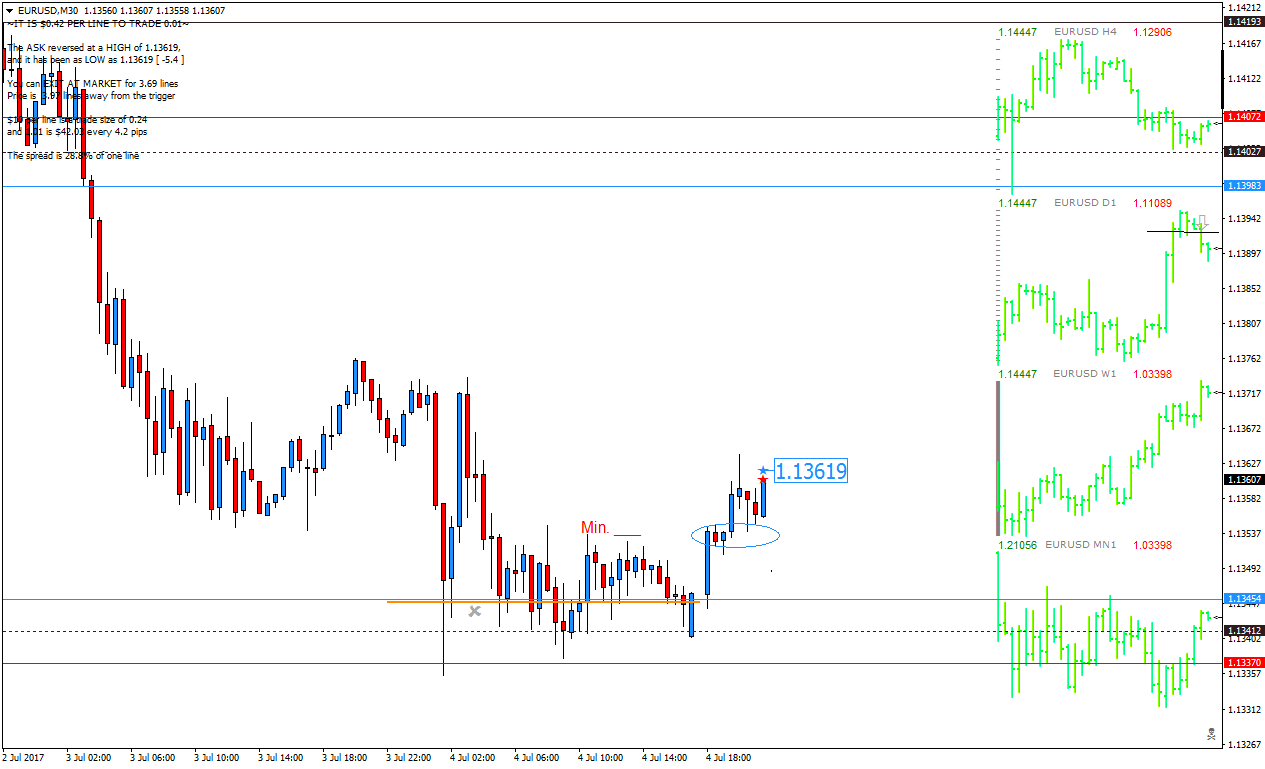Click the EURUSD MN1 mini chart label
The height and width of the screenshot is (769, 1265).
pos(1081,545)
